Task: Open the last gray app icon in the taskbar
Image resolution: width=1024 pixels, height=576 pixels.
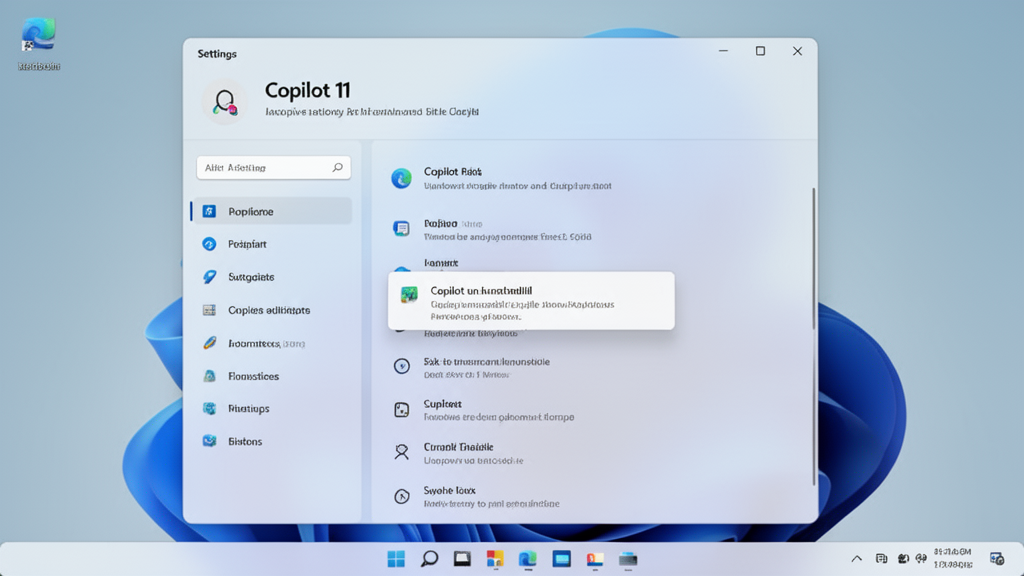Action: [x=628, y=559]
